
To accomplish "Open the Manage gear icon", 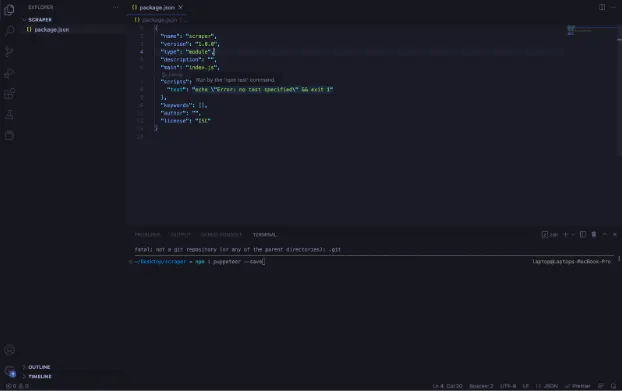I will click(x=9, y=371).
